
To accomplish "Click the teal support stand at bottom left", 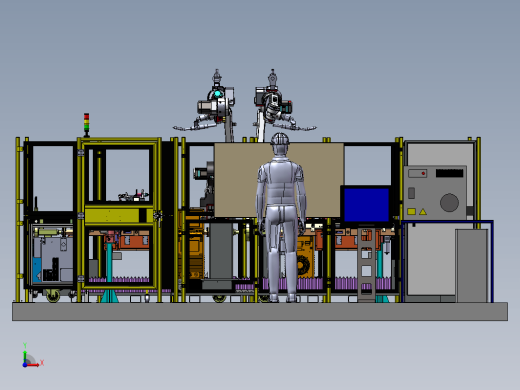I will point(110,273).
